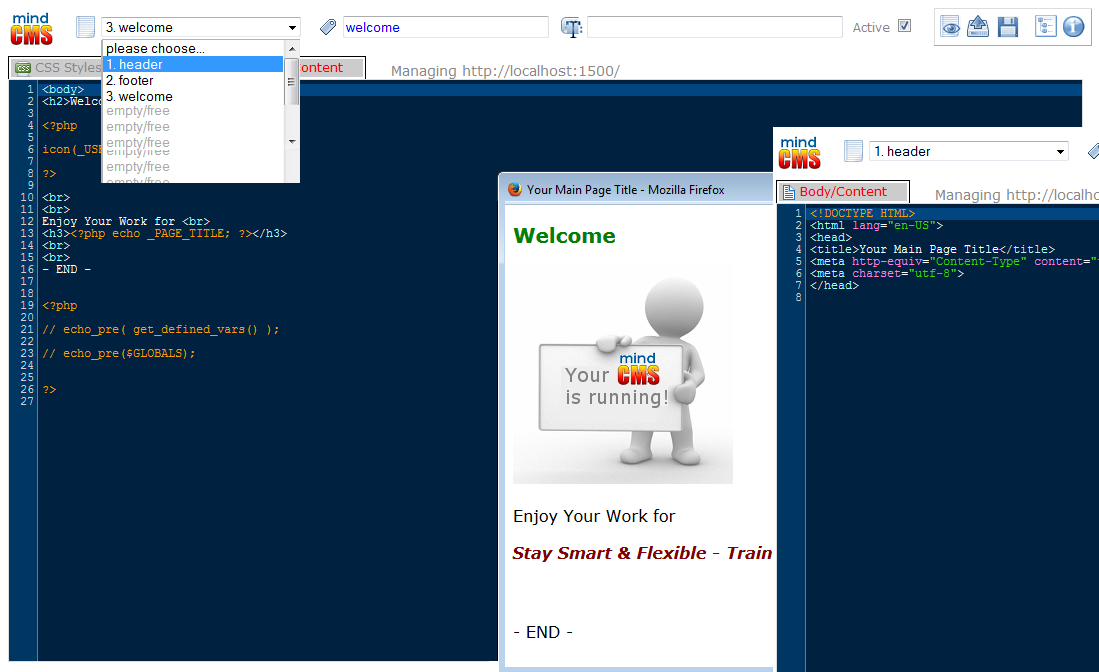Click the CSS Styles tab icon
The height and width of the screenshot is (672, 1099).
coord(24,68)
